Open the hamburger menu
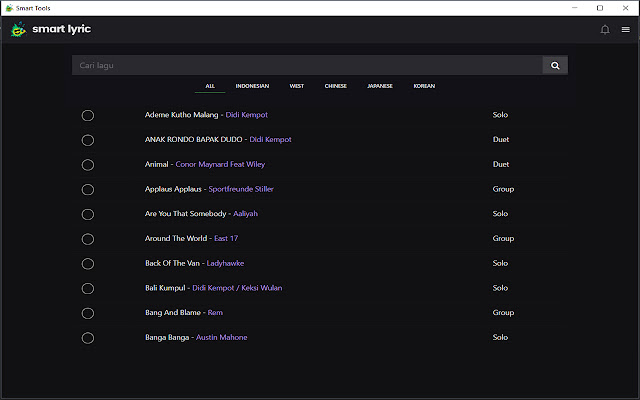This screenshot has height=400, width=640. (x=625, y=29)
